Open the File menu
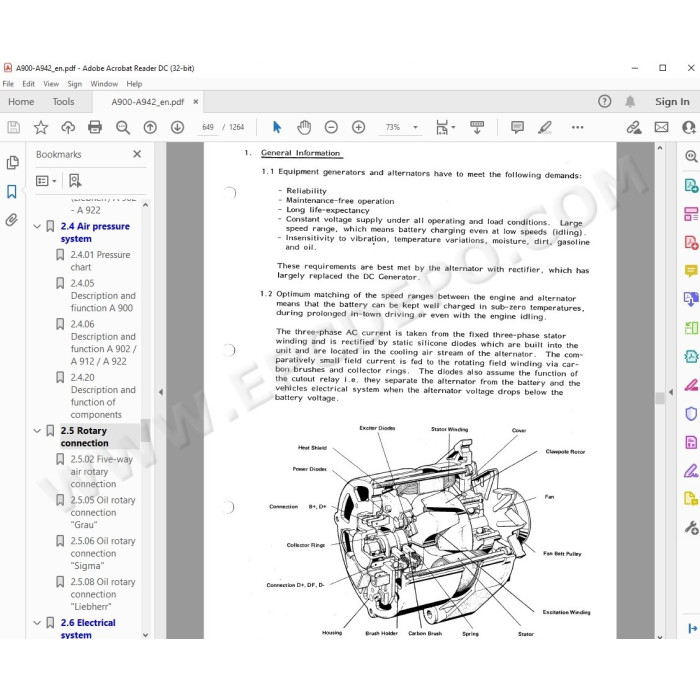The width and height of the screenshot is (700, 700). point(8,83)
